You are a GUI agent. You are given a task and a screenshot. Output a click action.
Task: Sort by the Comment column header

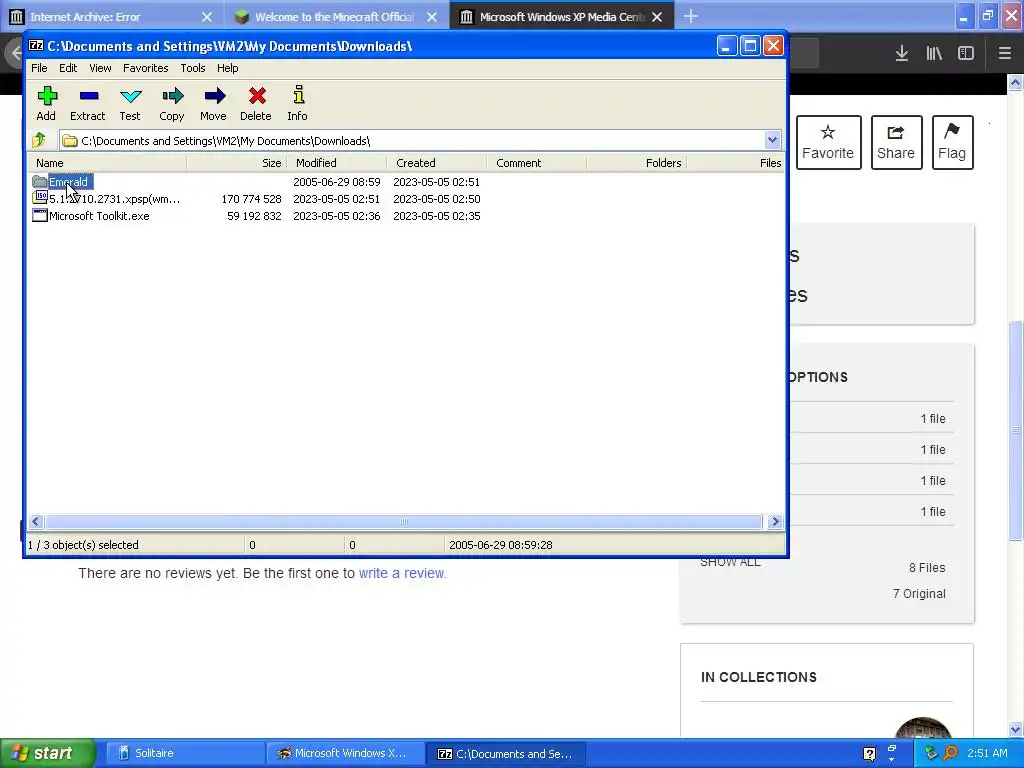536,163
